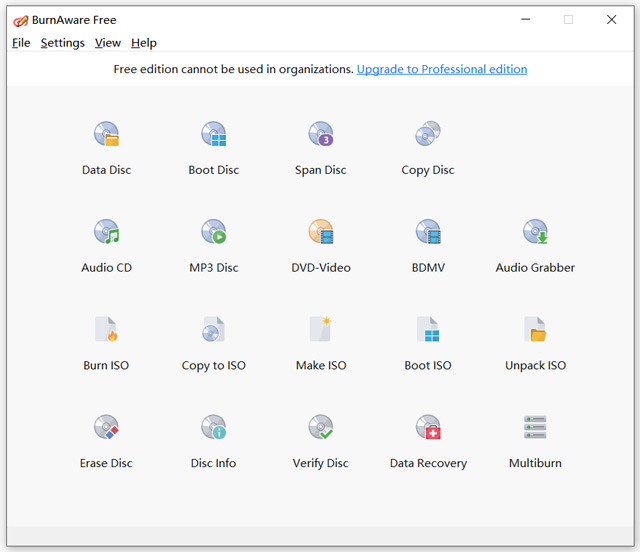
Task: Open the View menu
Action: [108, 43]
